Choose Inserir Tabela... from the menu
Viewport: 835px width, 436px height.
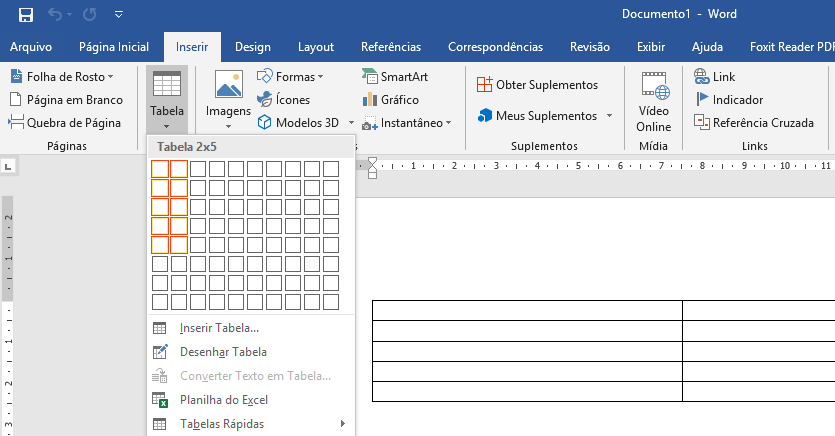tap(219, 328)
